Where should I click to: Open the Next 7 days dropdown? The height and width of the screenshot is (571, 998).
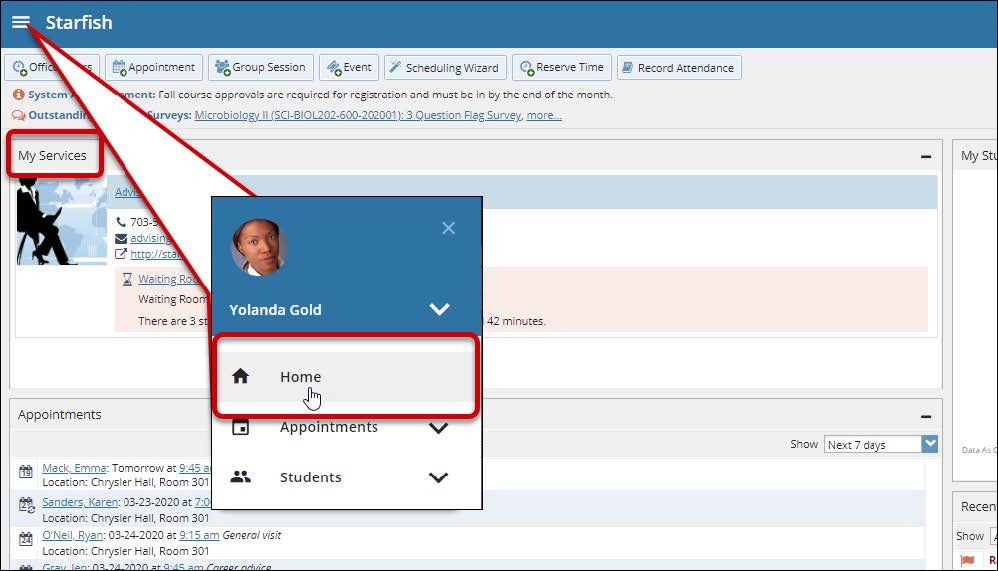click(x=880, y=445)
